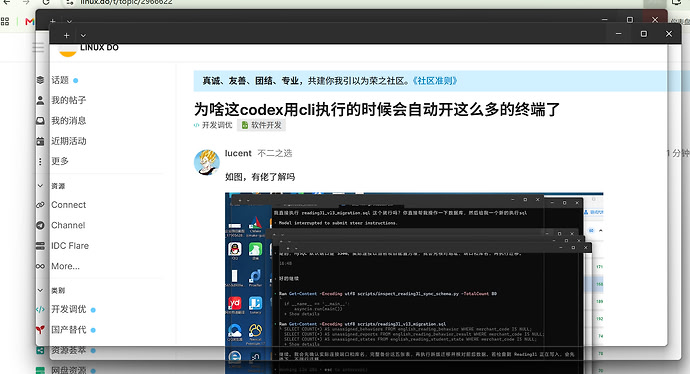The height and width of the screenshot is (374, 690).
Task: Open Channel in sidebar
Action: tap(68, 225)
